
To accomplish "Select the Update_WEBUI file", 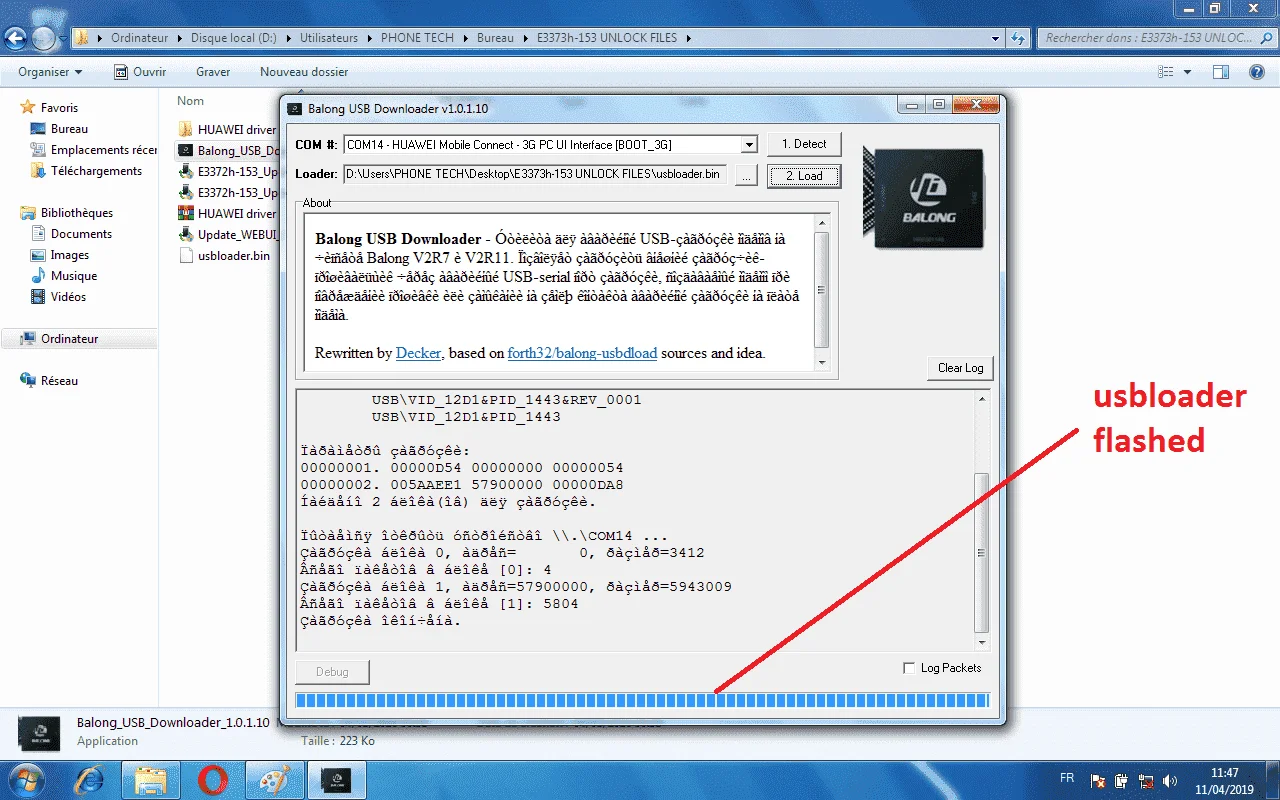I will tap(228, 235).
